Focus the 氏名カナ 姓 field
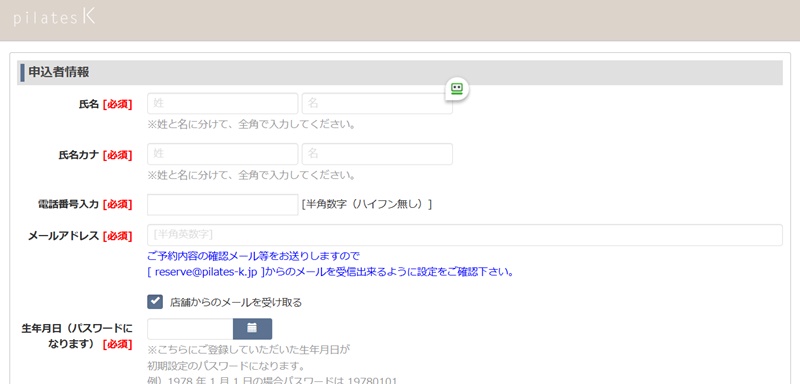The image size is (800, 384). click(222, 154)
